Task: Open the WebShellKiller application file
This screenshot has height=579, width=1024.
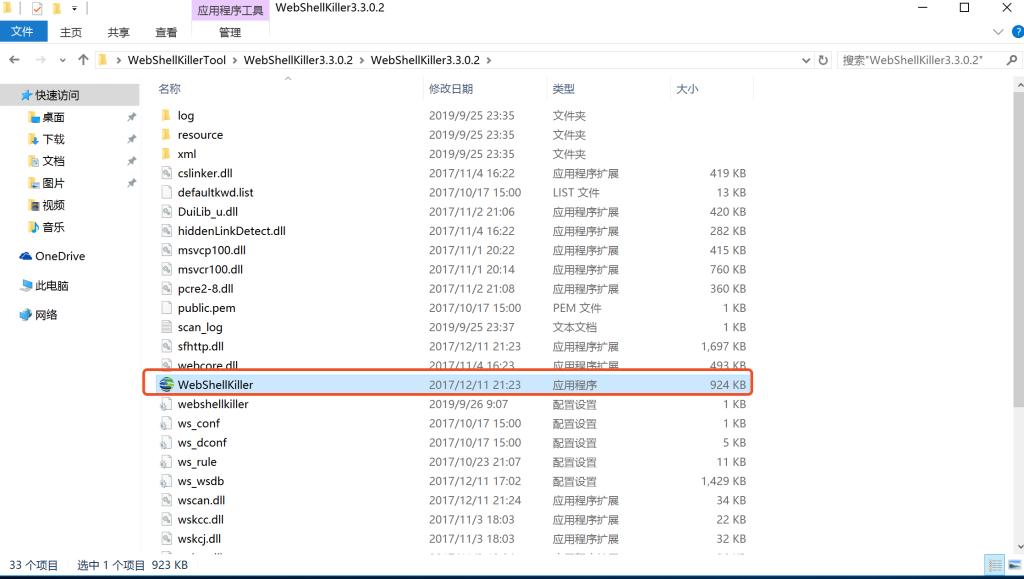Action: (215, 384)
